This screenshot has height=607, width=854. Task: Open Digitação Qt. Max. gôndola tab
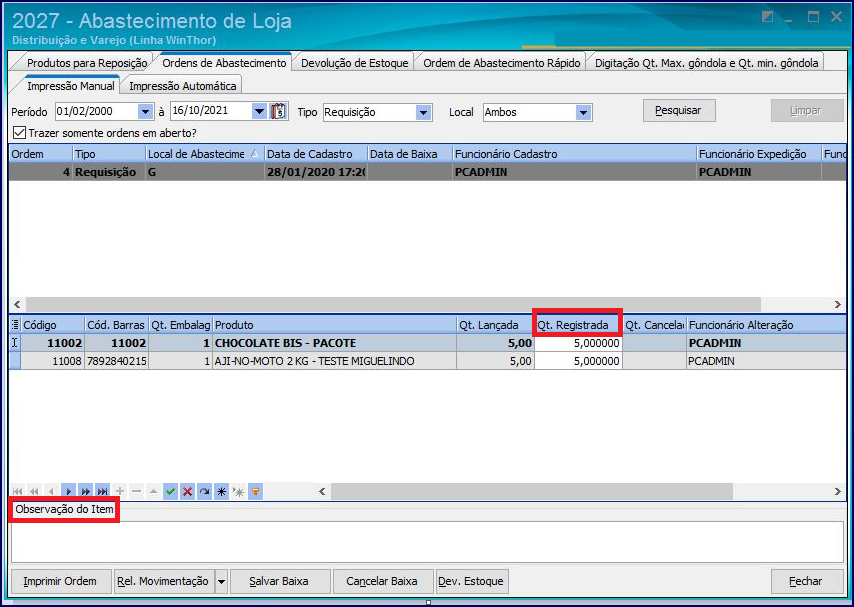pyautogui.click(x=706, y=63)
